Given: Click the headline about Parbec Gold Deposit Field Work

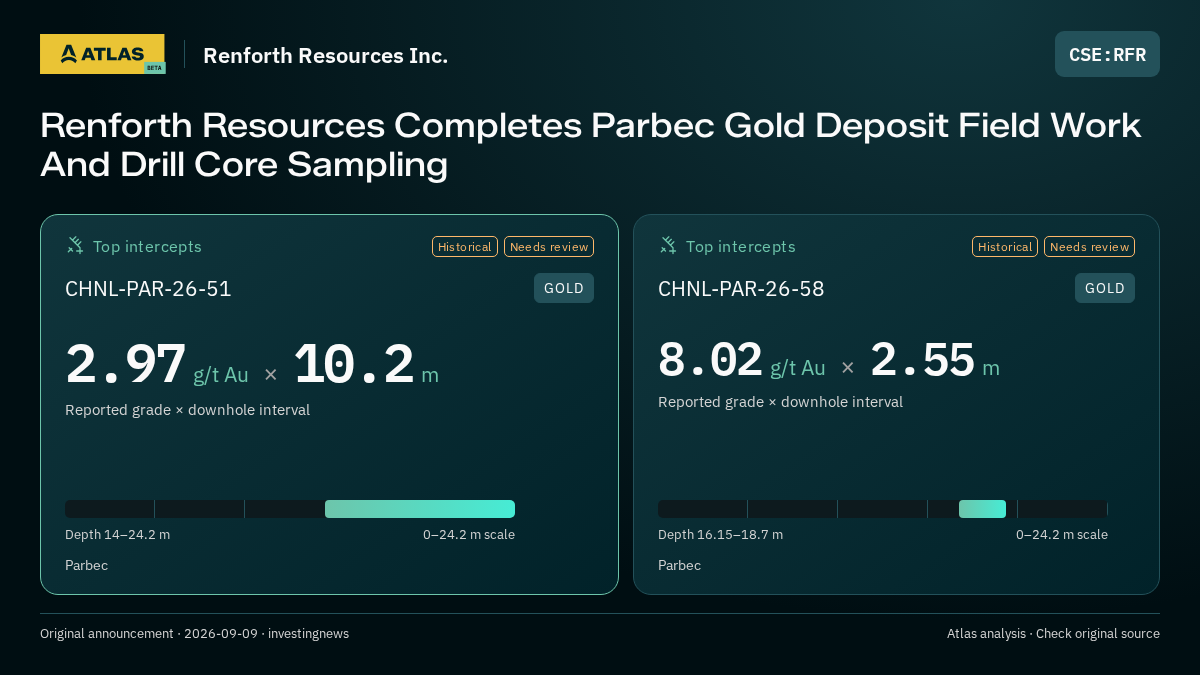Looking at the screenshot, I should pyautogui.click(x=590, y=145).
